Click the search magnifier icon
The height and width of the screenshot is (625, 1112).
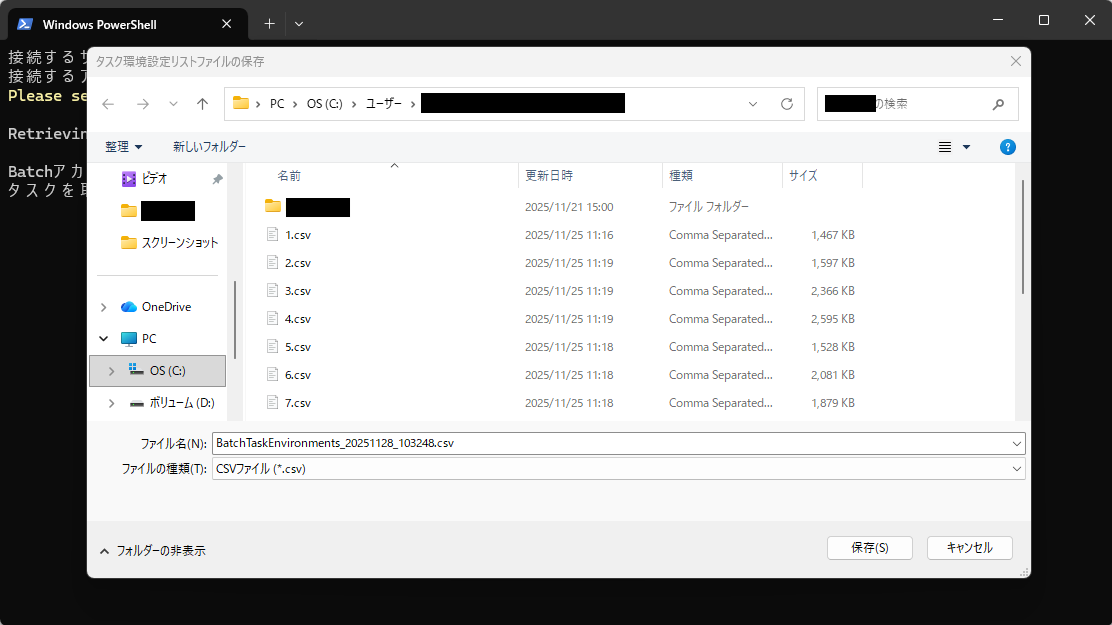click(998, 103)
